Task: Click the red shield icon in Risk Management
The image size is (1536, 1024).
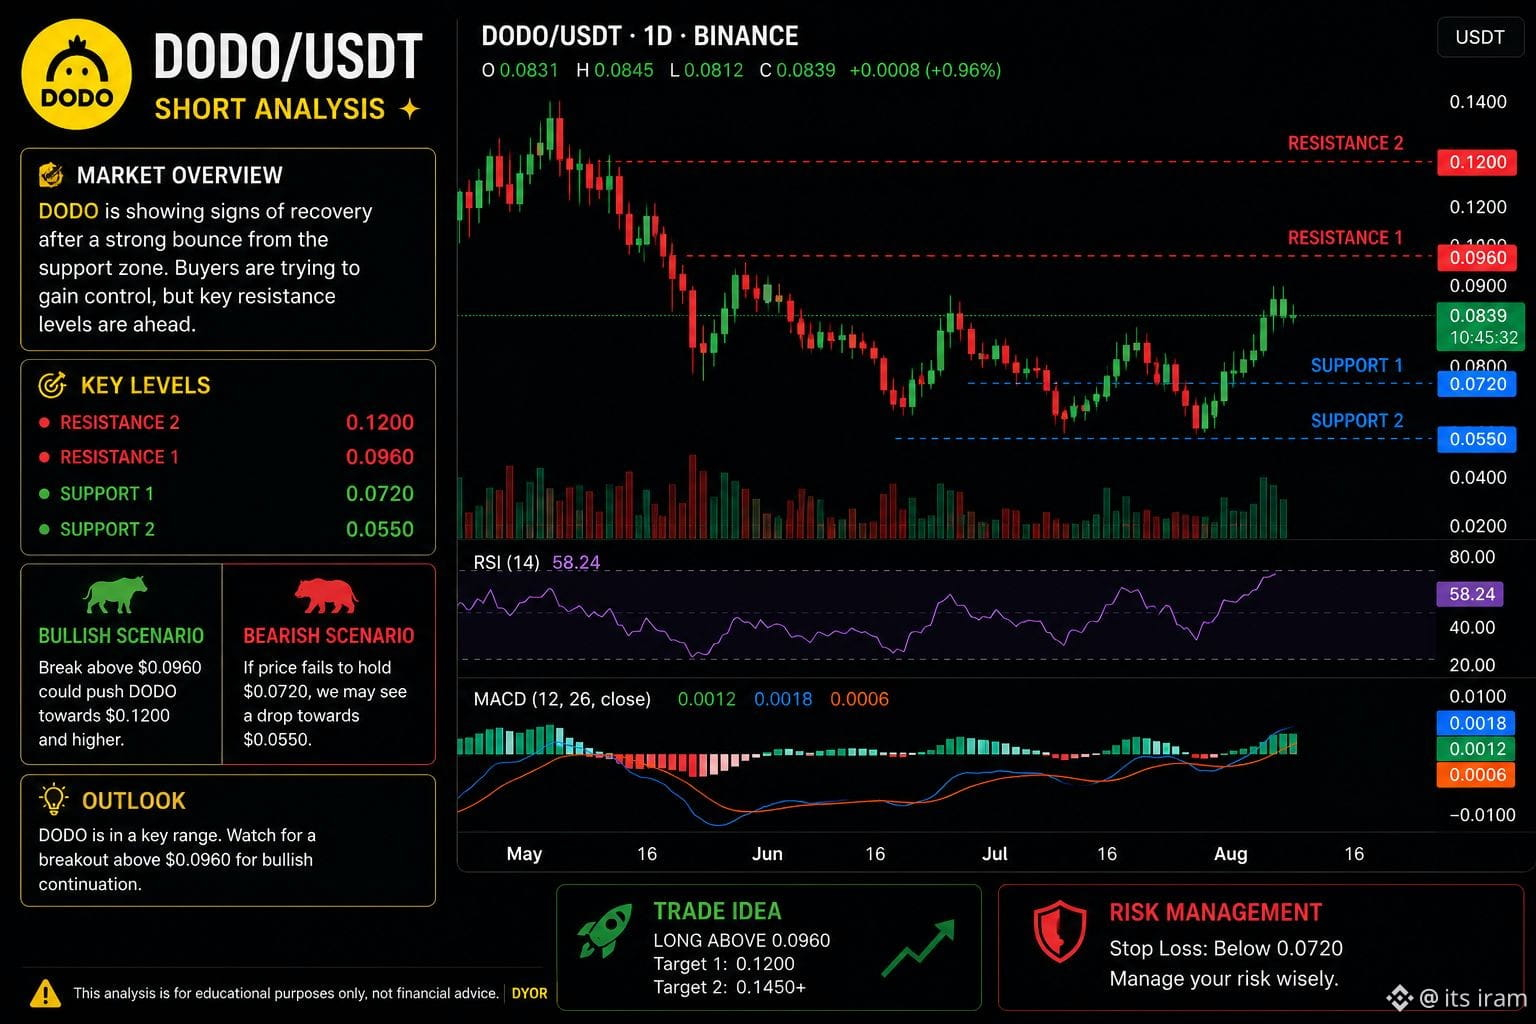Action: (1059, 931)
